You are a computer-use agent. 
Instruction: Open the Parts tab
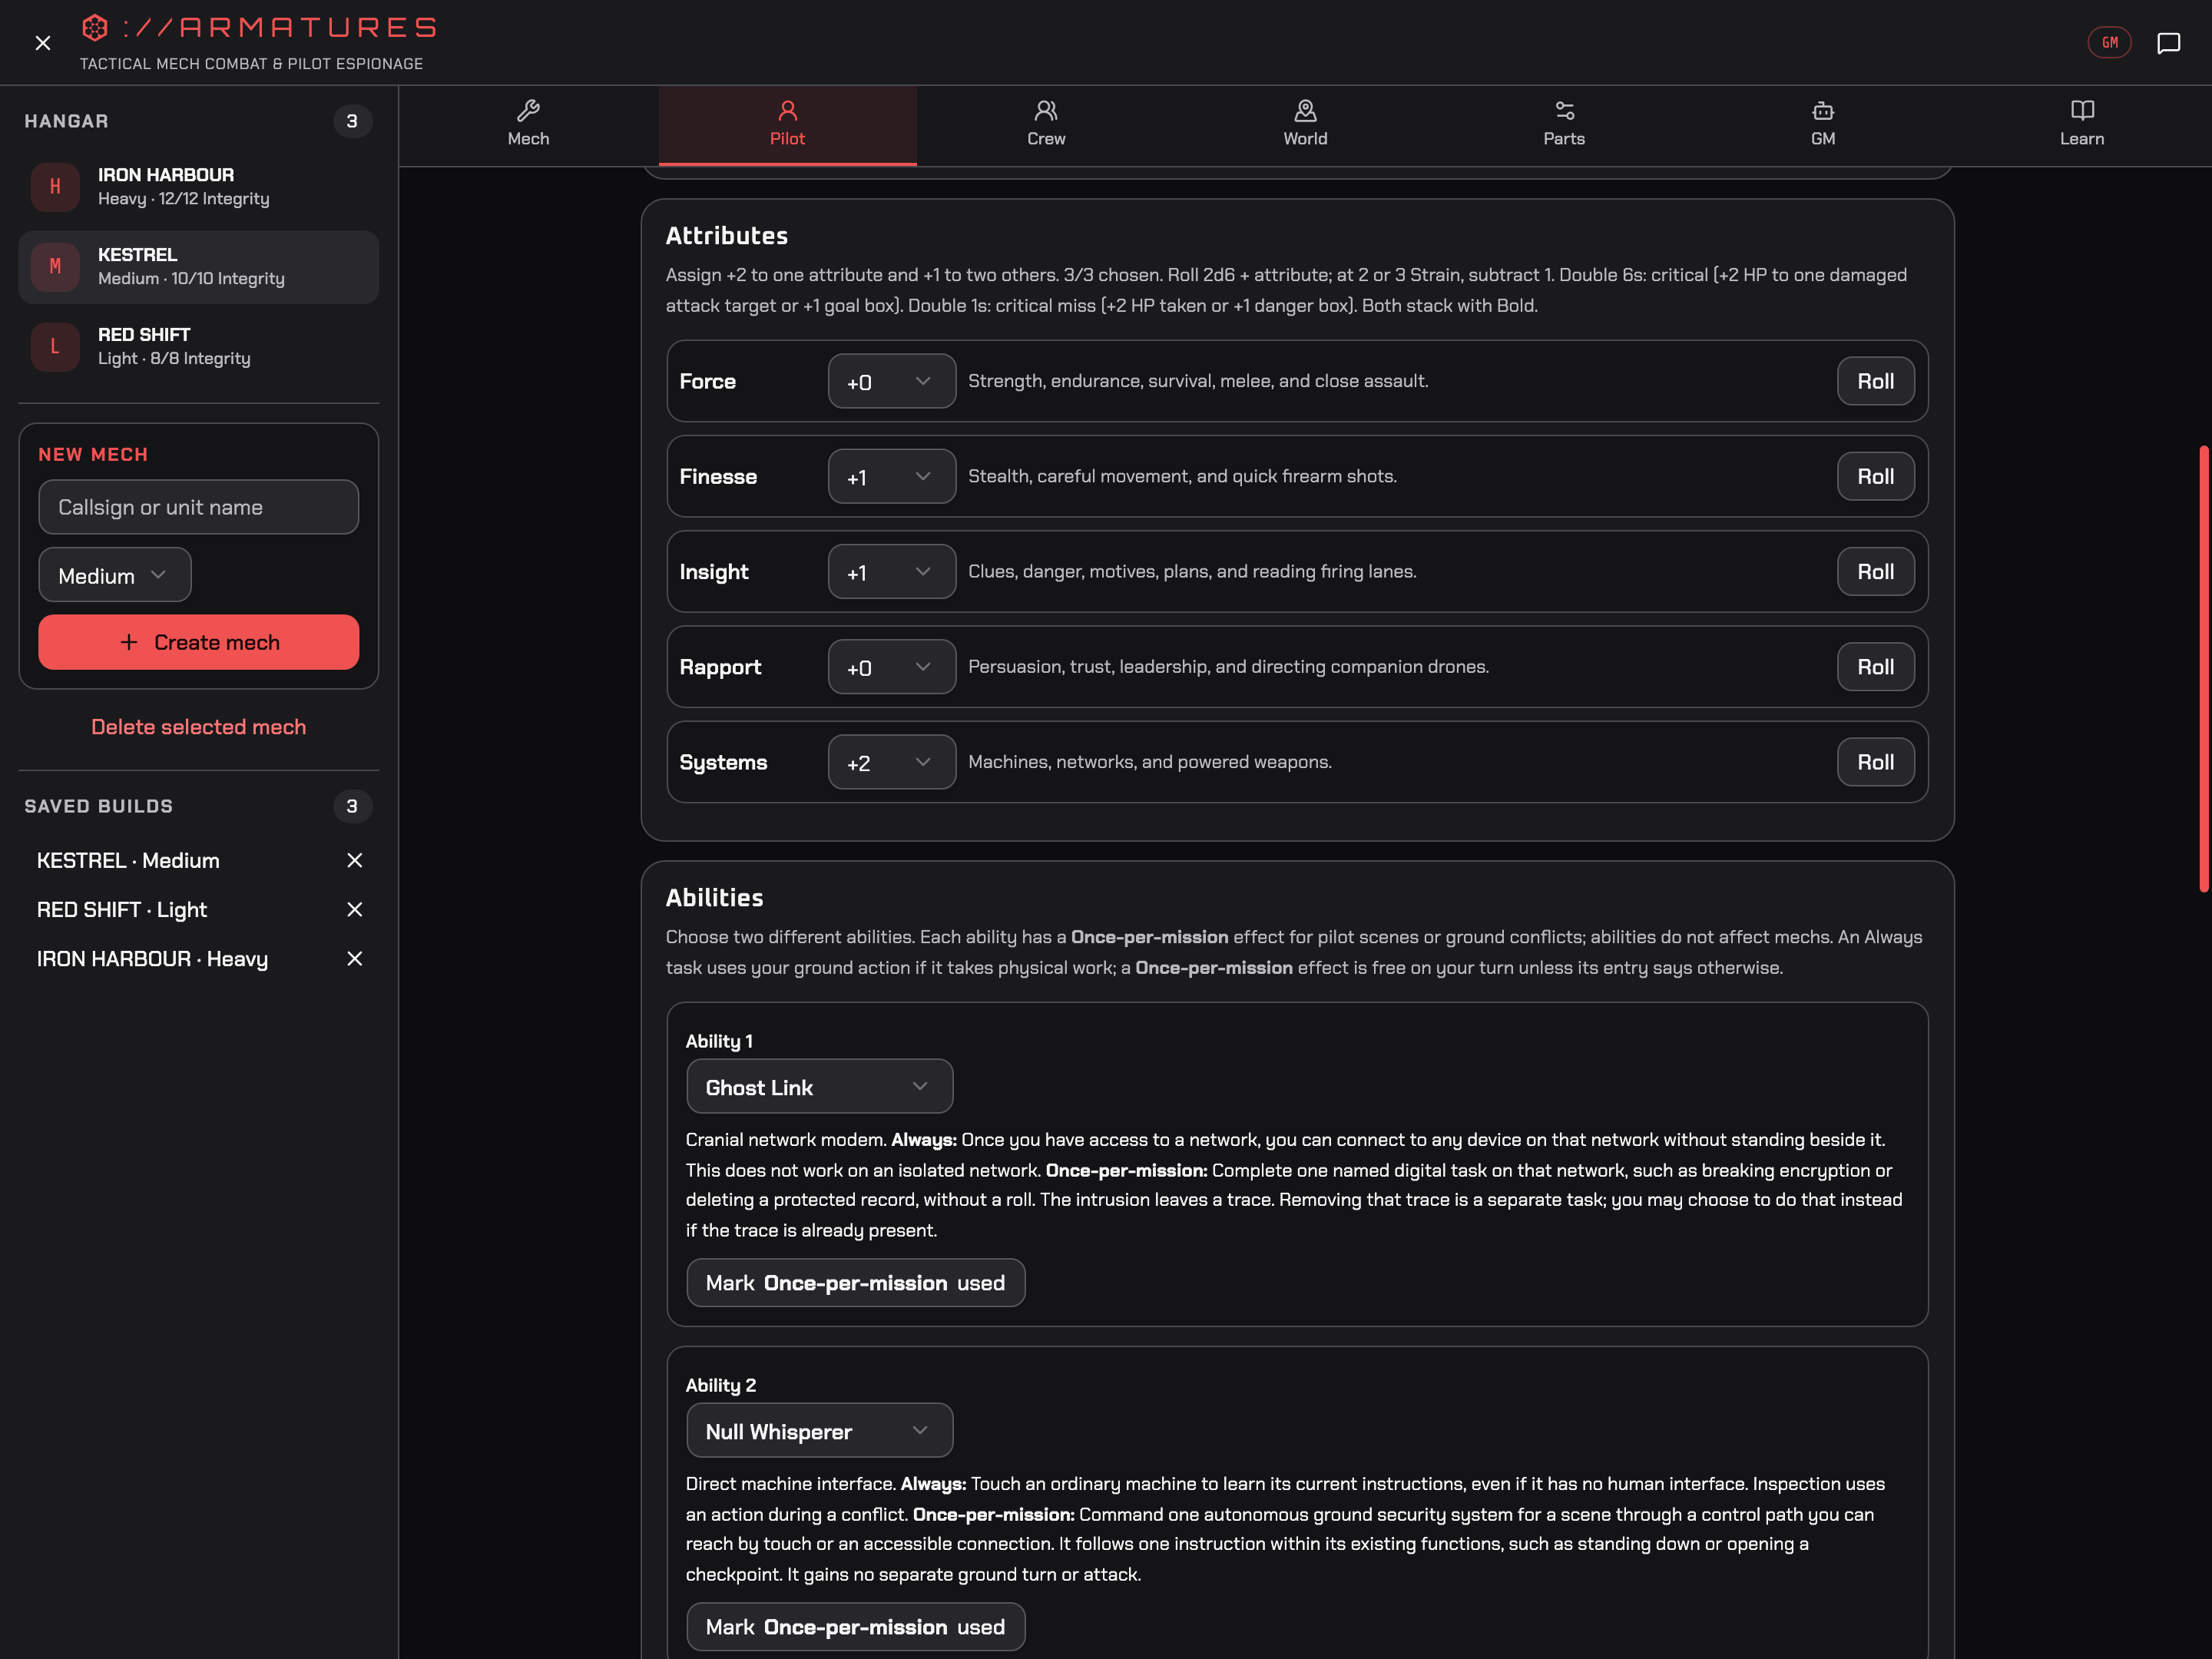coord(1564,125)
